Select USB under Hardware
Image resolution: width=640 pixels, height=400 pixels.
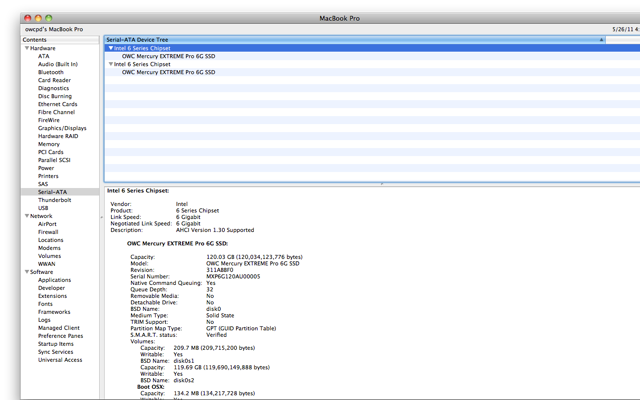(x=43, y=208)
